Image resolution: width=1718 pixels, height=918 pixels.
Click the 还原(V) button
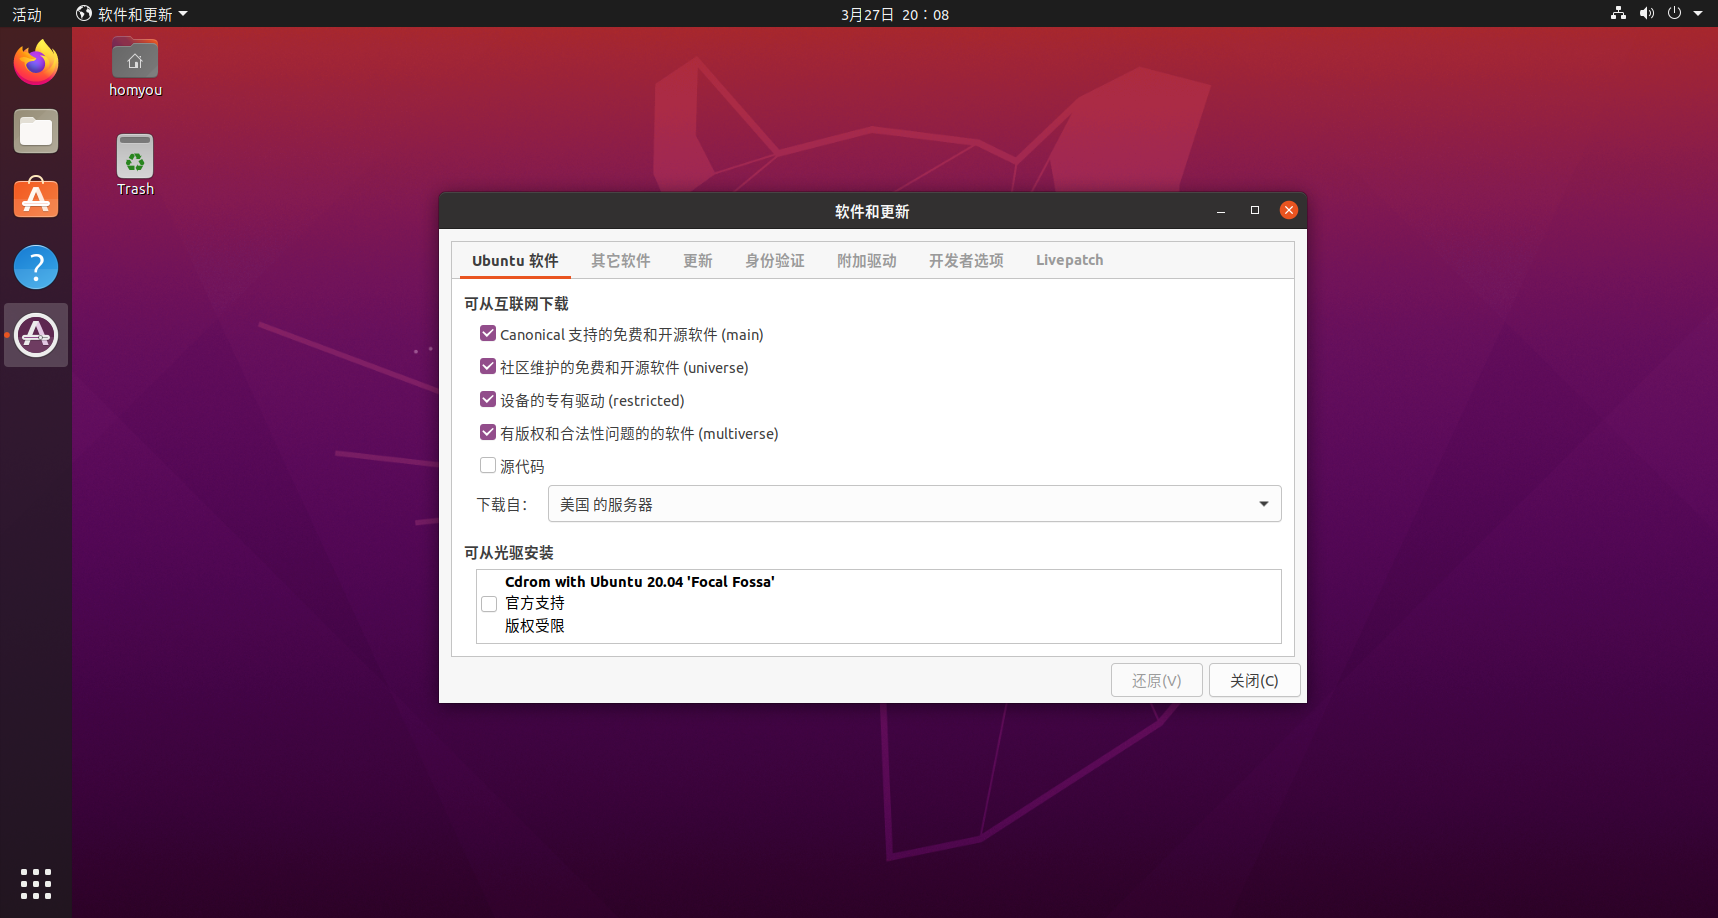pyautogui.click(x=1157, y=680)
